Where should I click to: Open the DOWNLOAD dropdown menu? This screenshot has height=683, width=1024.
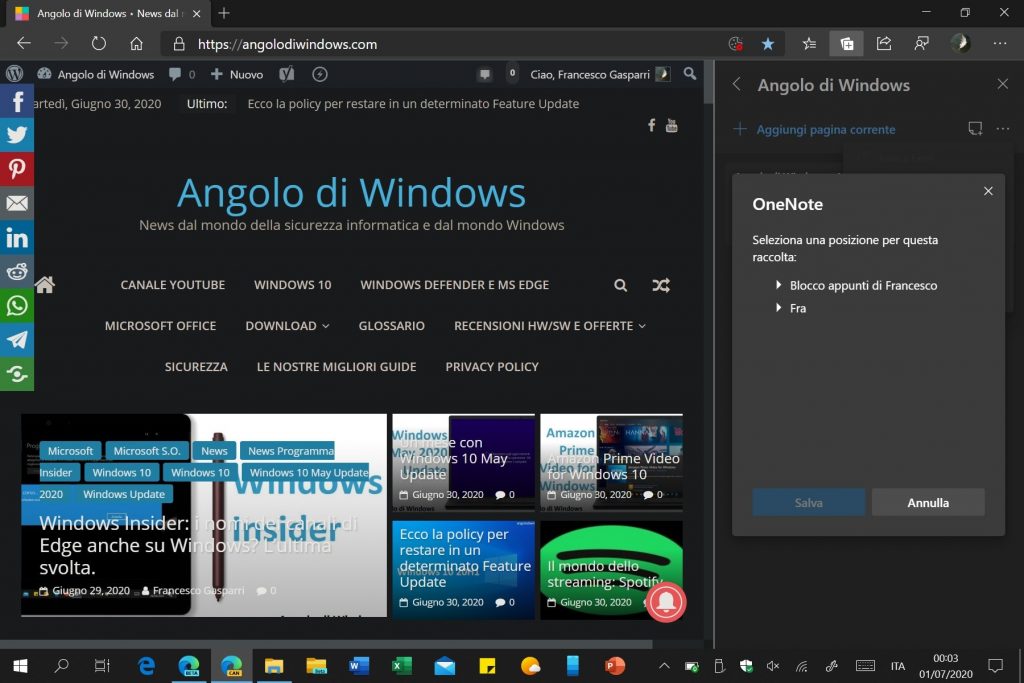[287, 326]
